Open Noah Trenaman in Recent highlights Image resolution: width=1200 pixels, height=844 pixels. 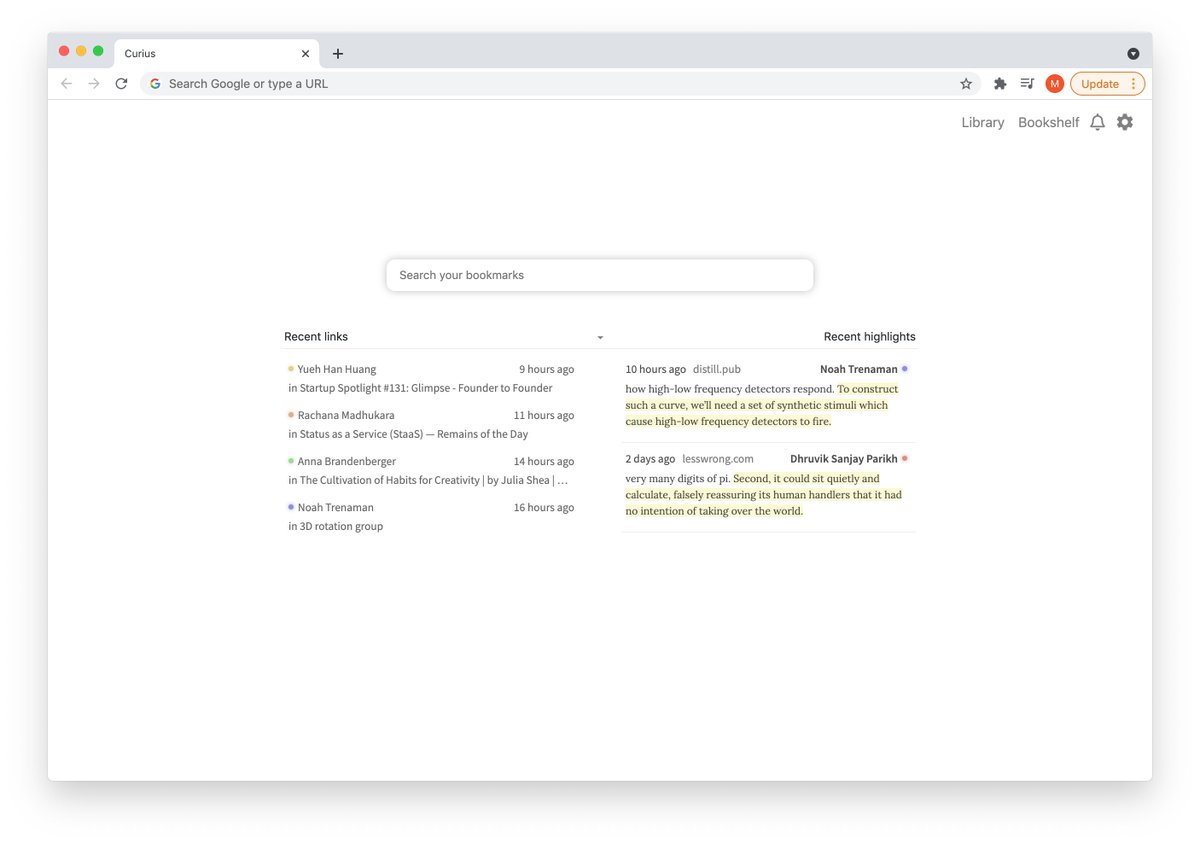pos(859,369)
